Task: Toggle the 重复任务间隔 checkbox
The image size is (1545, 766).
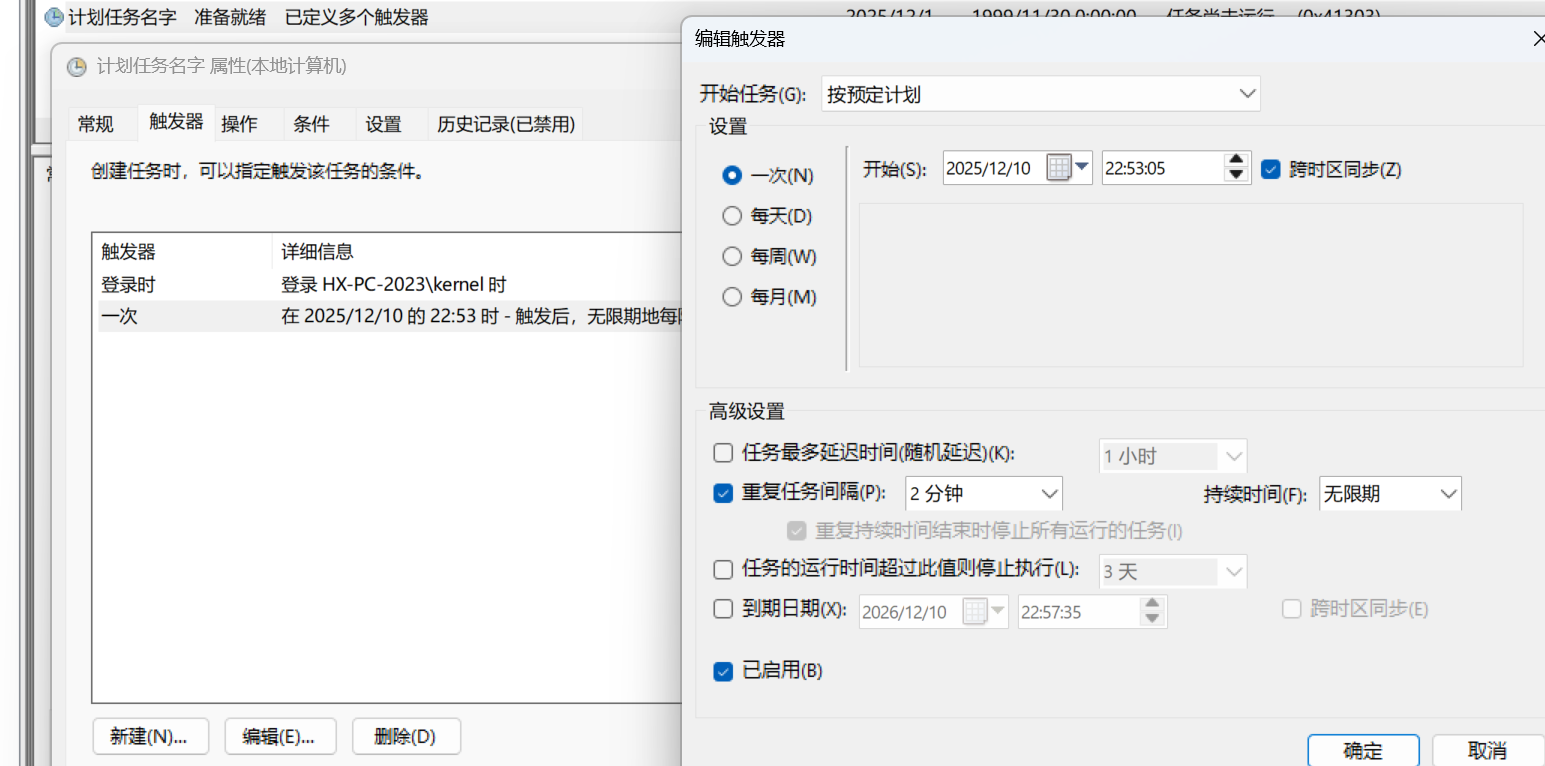Action: pos(723,493)
